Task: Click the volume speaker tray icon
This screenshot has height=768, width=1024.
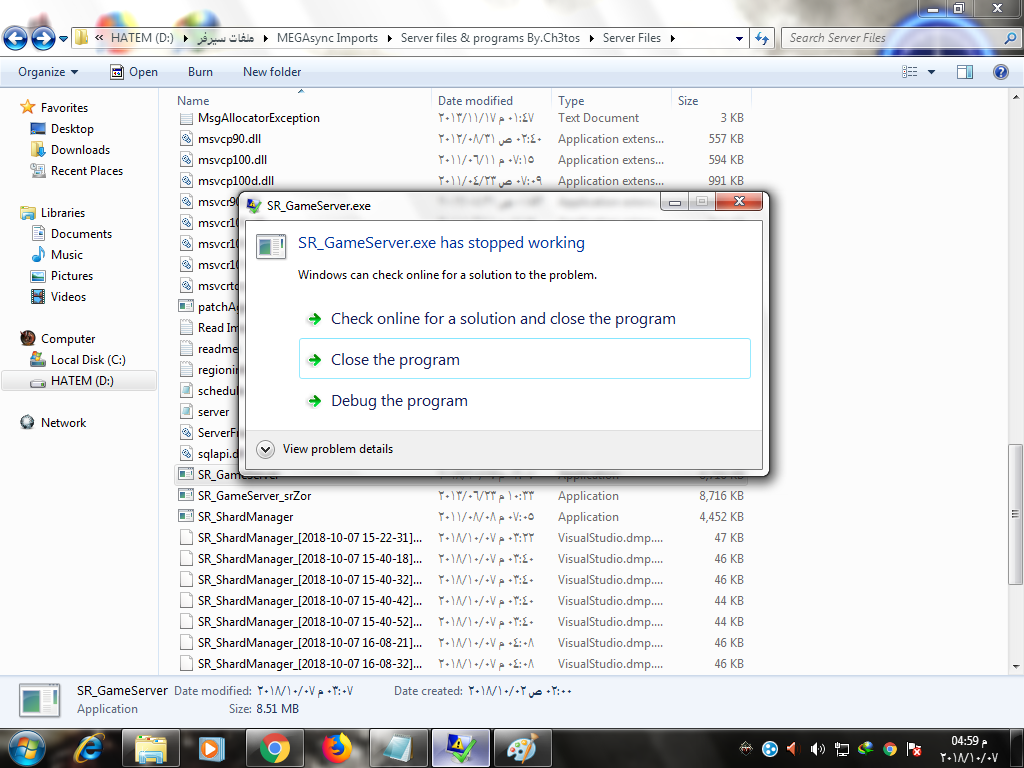Action: tap(817, 749)
